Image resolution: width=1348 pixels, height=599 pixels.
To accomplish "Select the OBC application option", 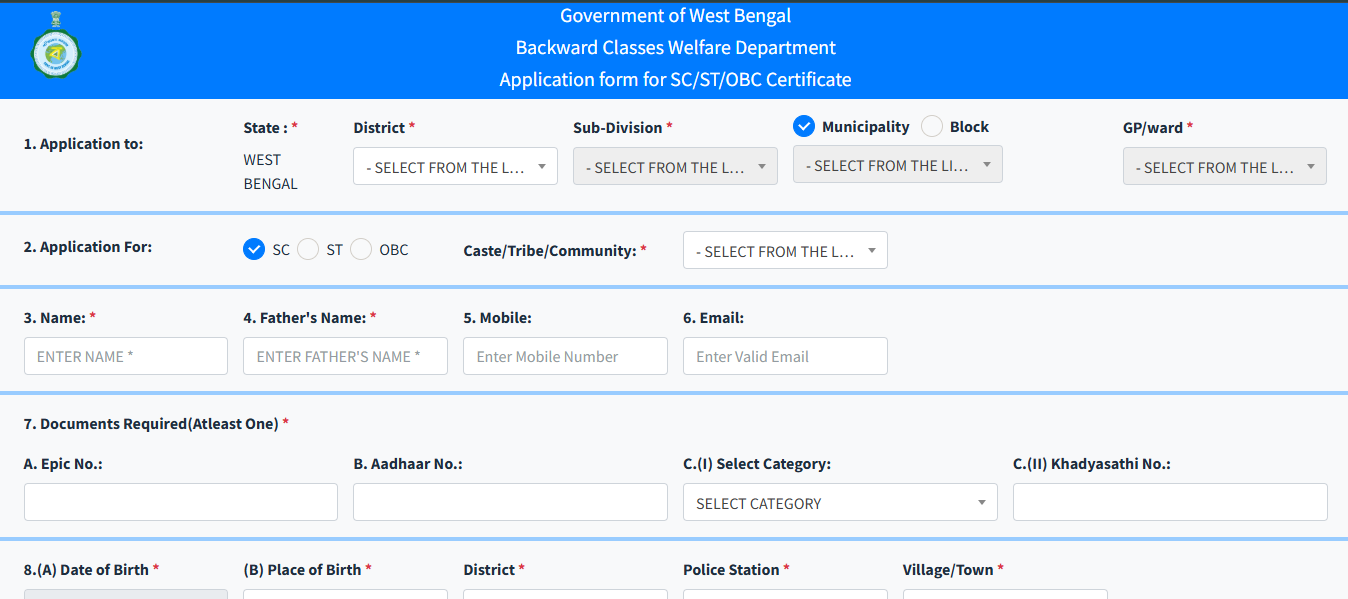I will click(360, 249).
